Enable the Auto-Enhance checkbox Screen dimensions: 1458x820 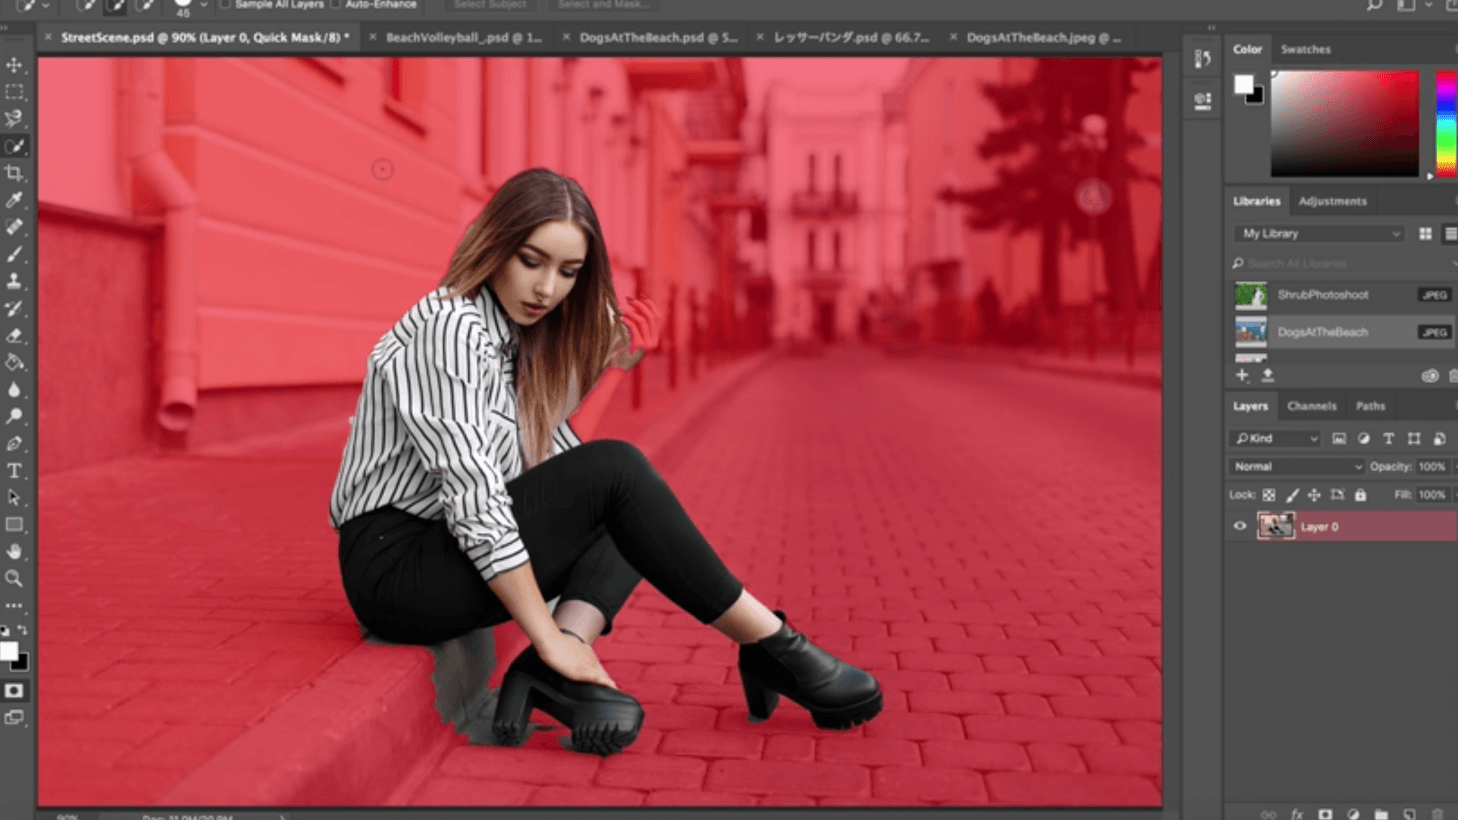point(336,4)
